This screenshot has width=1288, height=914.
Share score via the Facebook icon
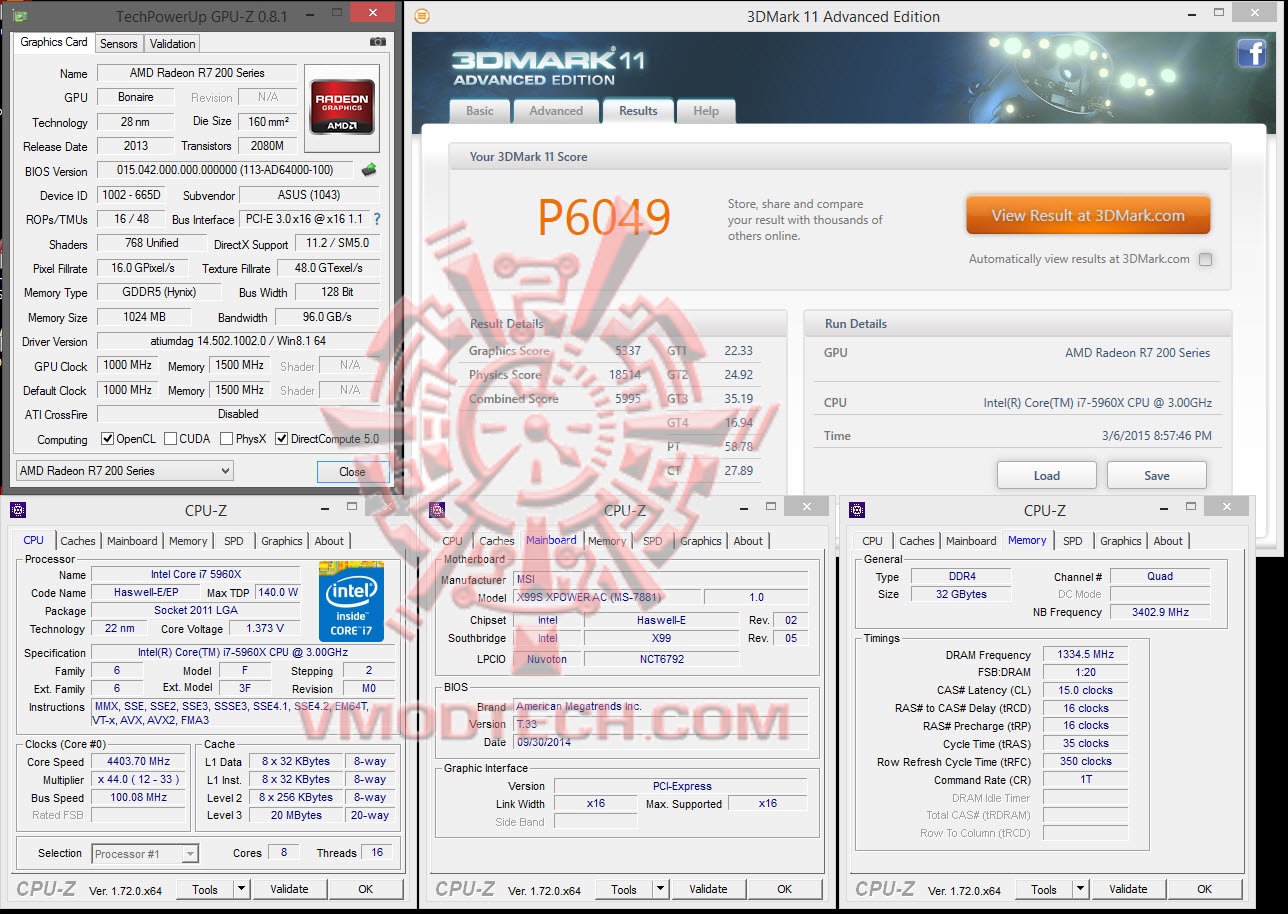[1251, 53]
